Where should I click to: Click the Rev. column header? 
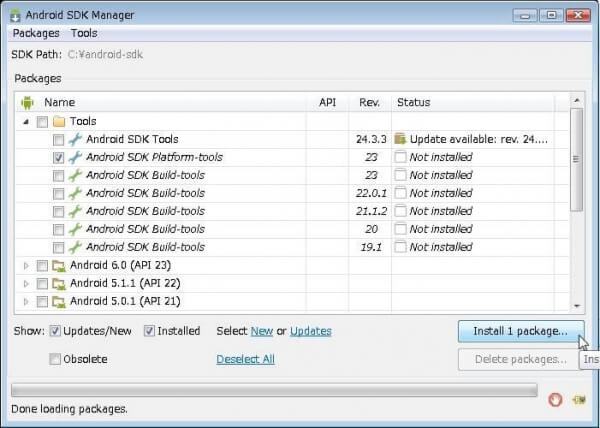(x=369, y=103)
